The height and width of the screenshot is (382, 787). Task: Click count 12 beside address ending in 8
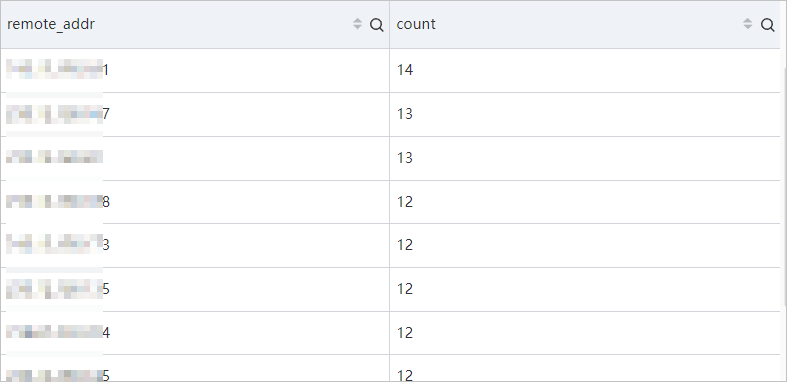point(405,202)
